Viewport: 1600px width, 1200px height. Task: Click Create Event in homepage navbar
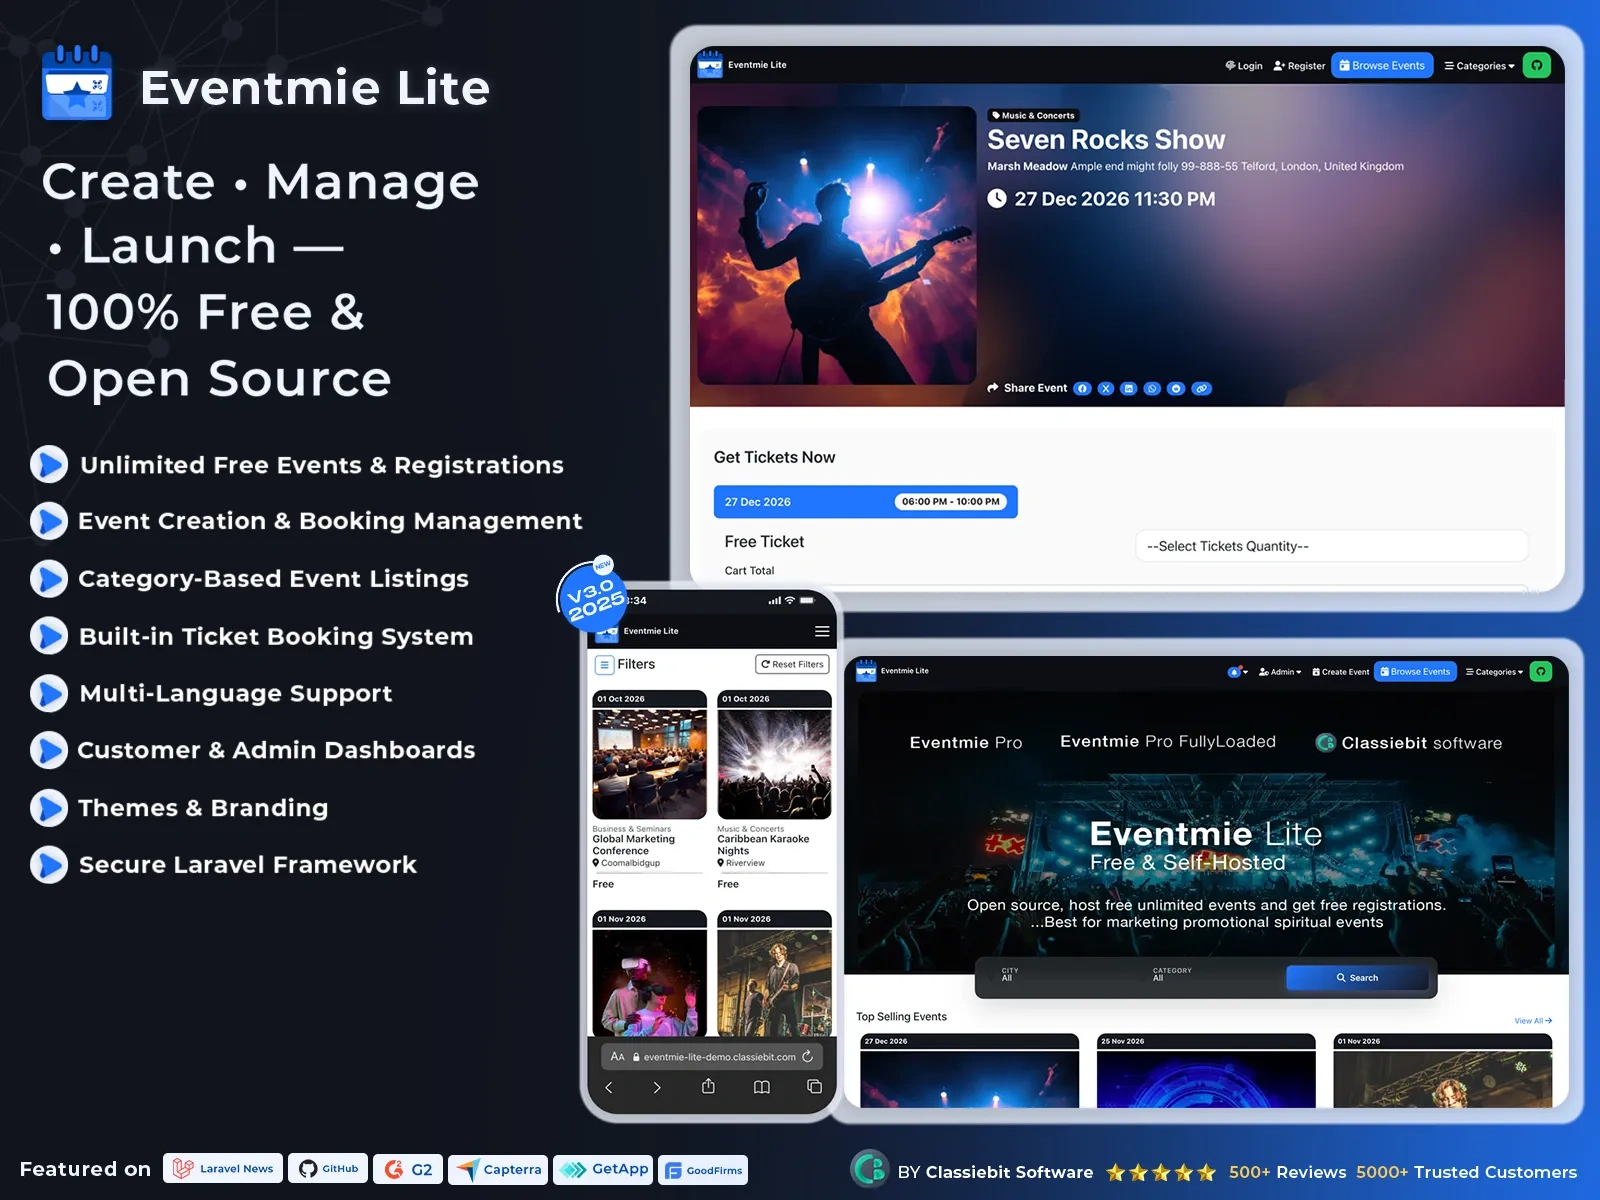[1340, 672]
